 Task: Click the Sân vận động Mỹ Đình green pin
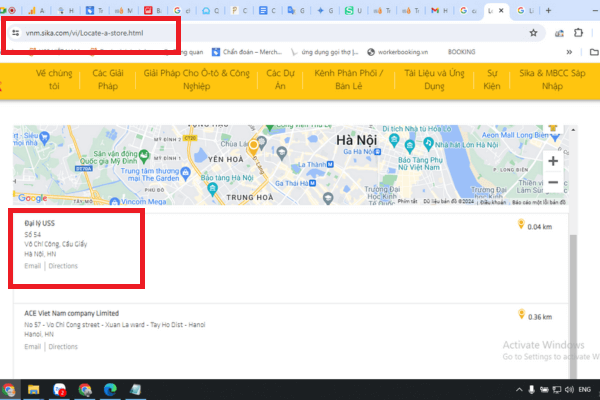click(144, 155)
